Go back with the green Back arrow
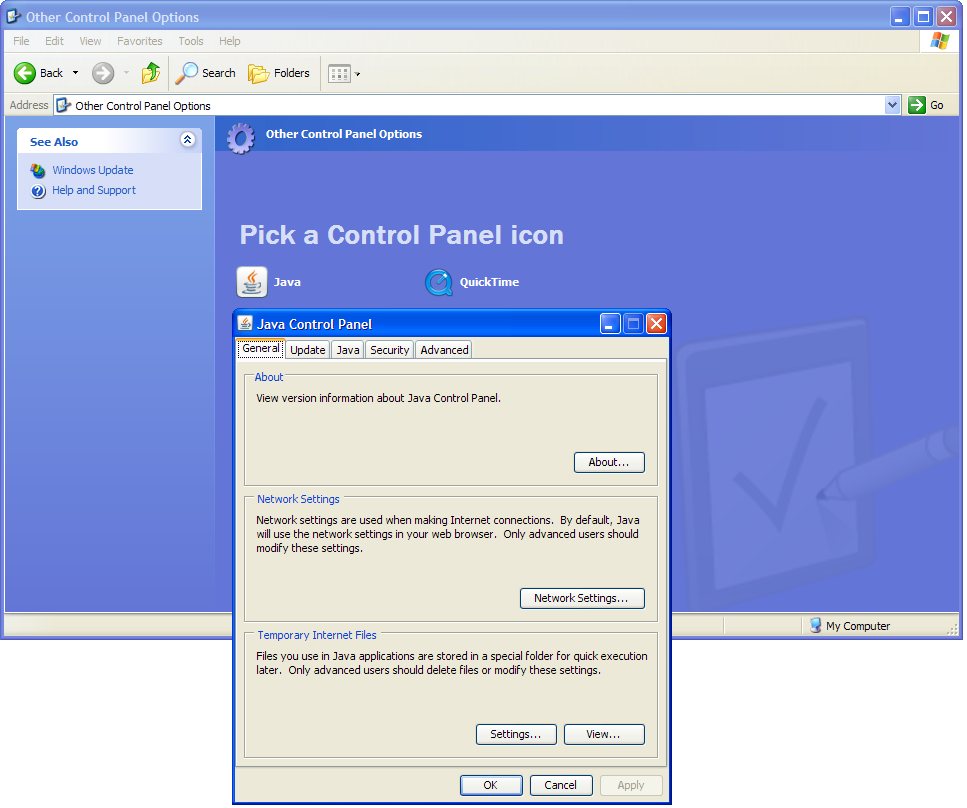The image size is (967, 808). click(x=25, y=73)
